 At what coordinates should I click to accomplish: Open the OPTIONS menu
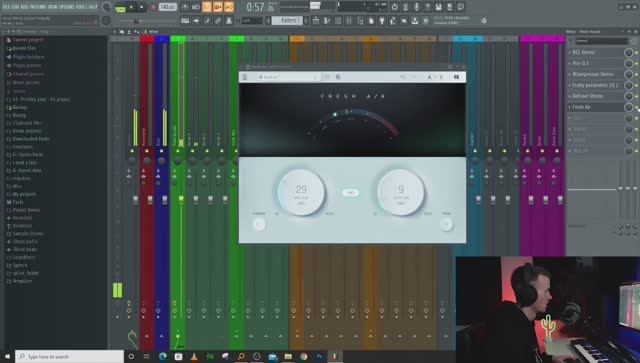click(x=68, y=7)
